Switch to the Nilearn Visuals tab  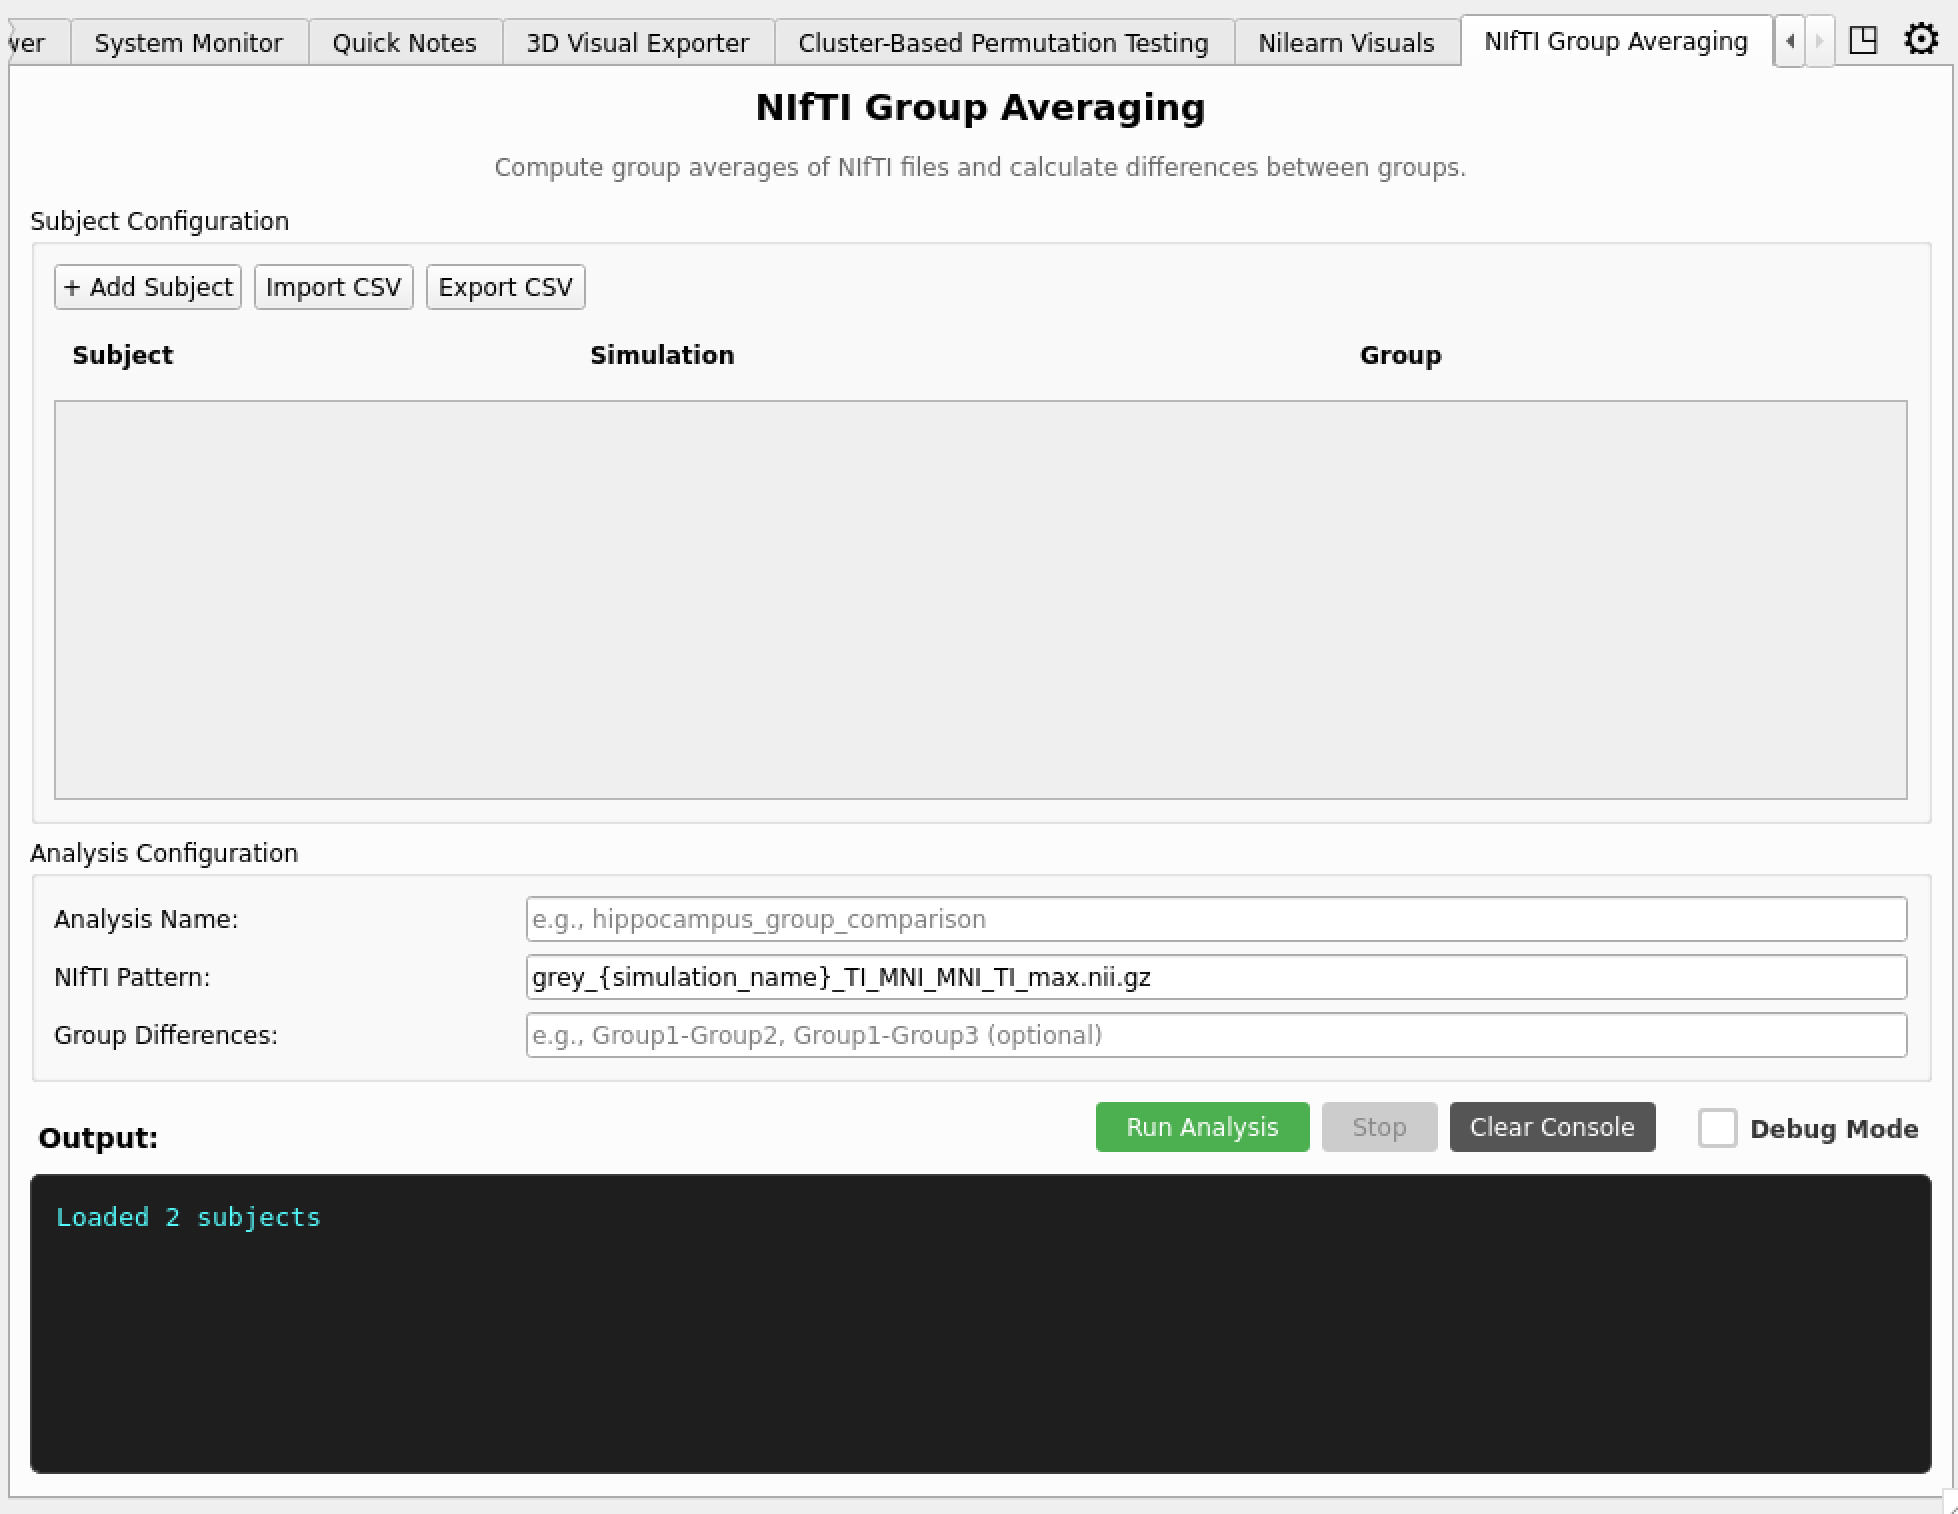(1346, 42)
